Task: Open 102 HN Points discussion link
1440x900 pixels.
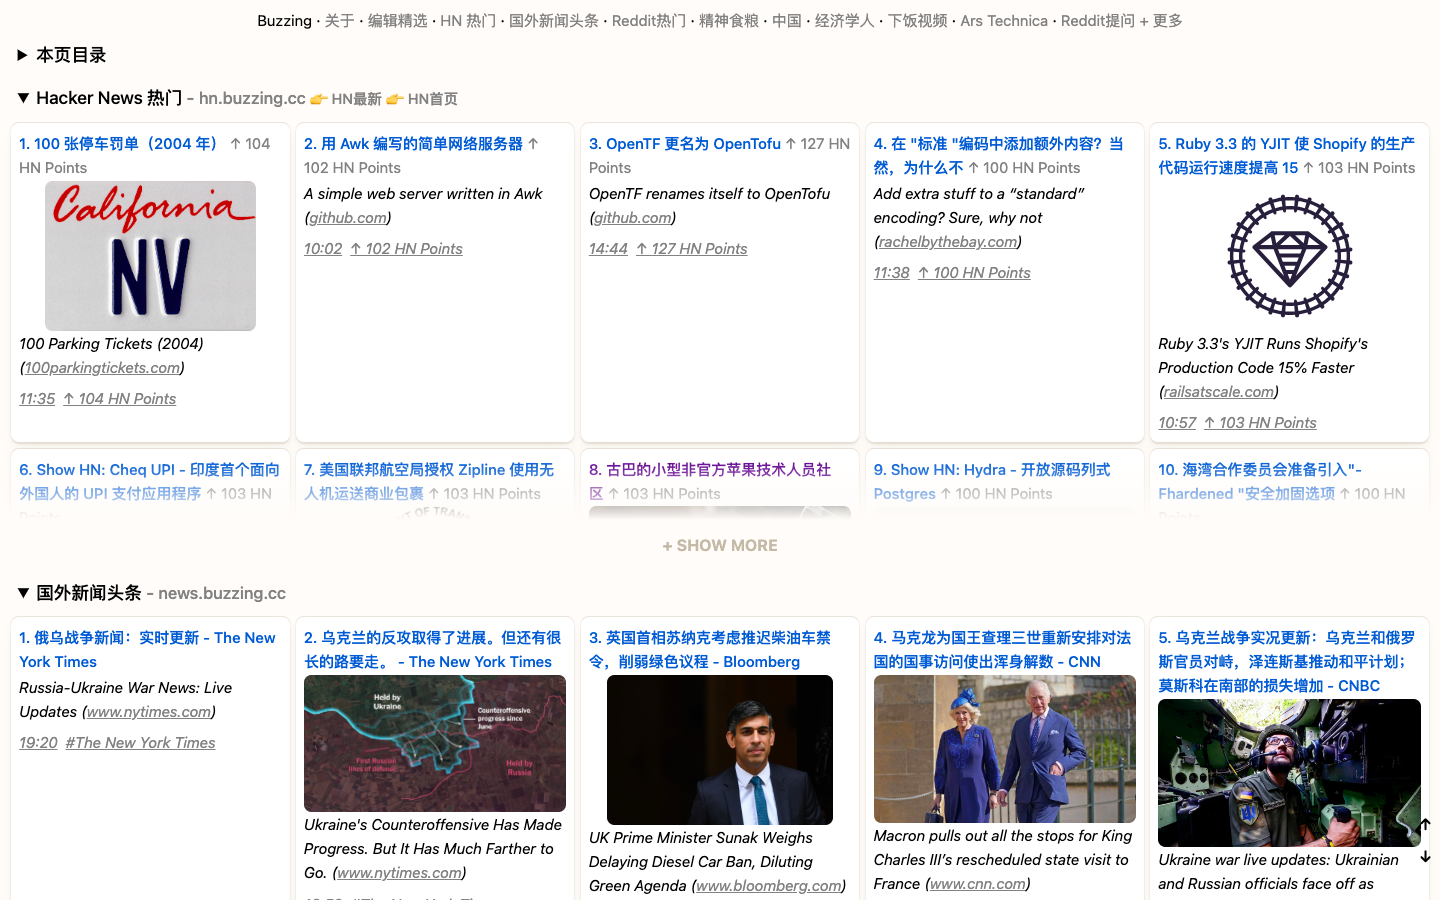Action: [406, 248]
